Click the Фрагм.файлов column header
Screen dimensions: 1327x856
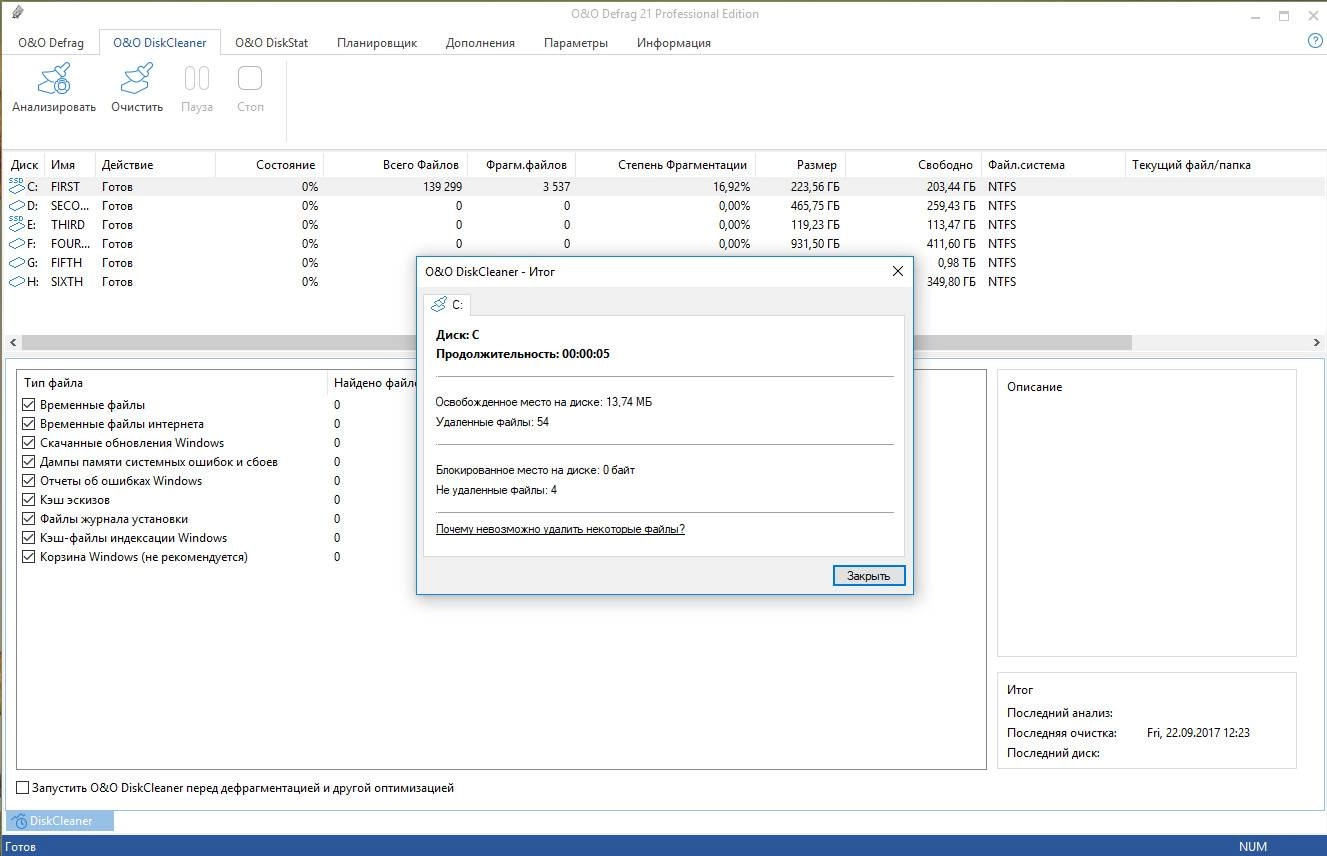[x=521, y=165]
